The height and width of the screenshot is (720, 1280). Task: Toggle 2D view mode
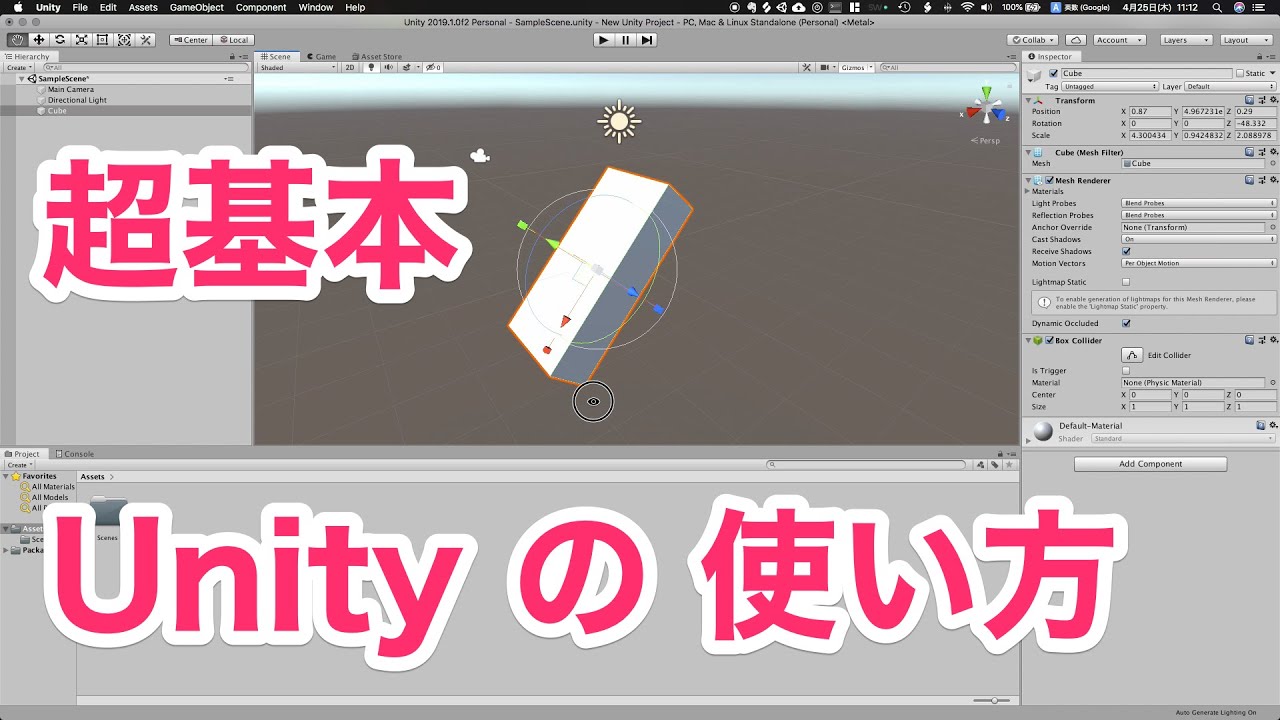click(x=350, y=68)
